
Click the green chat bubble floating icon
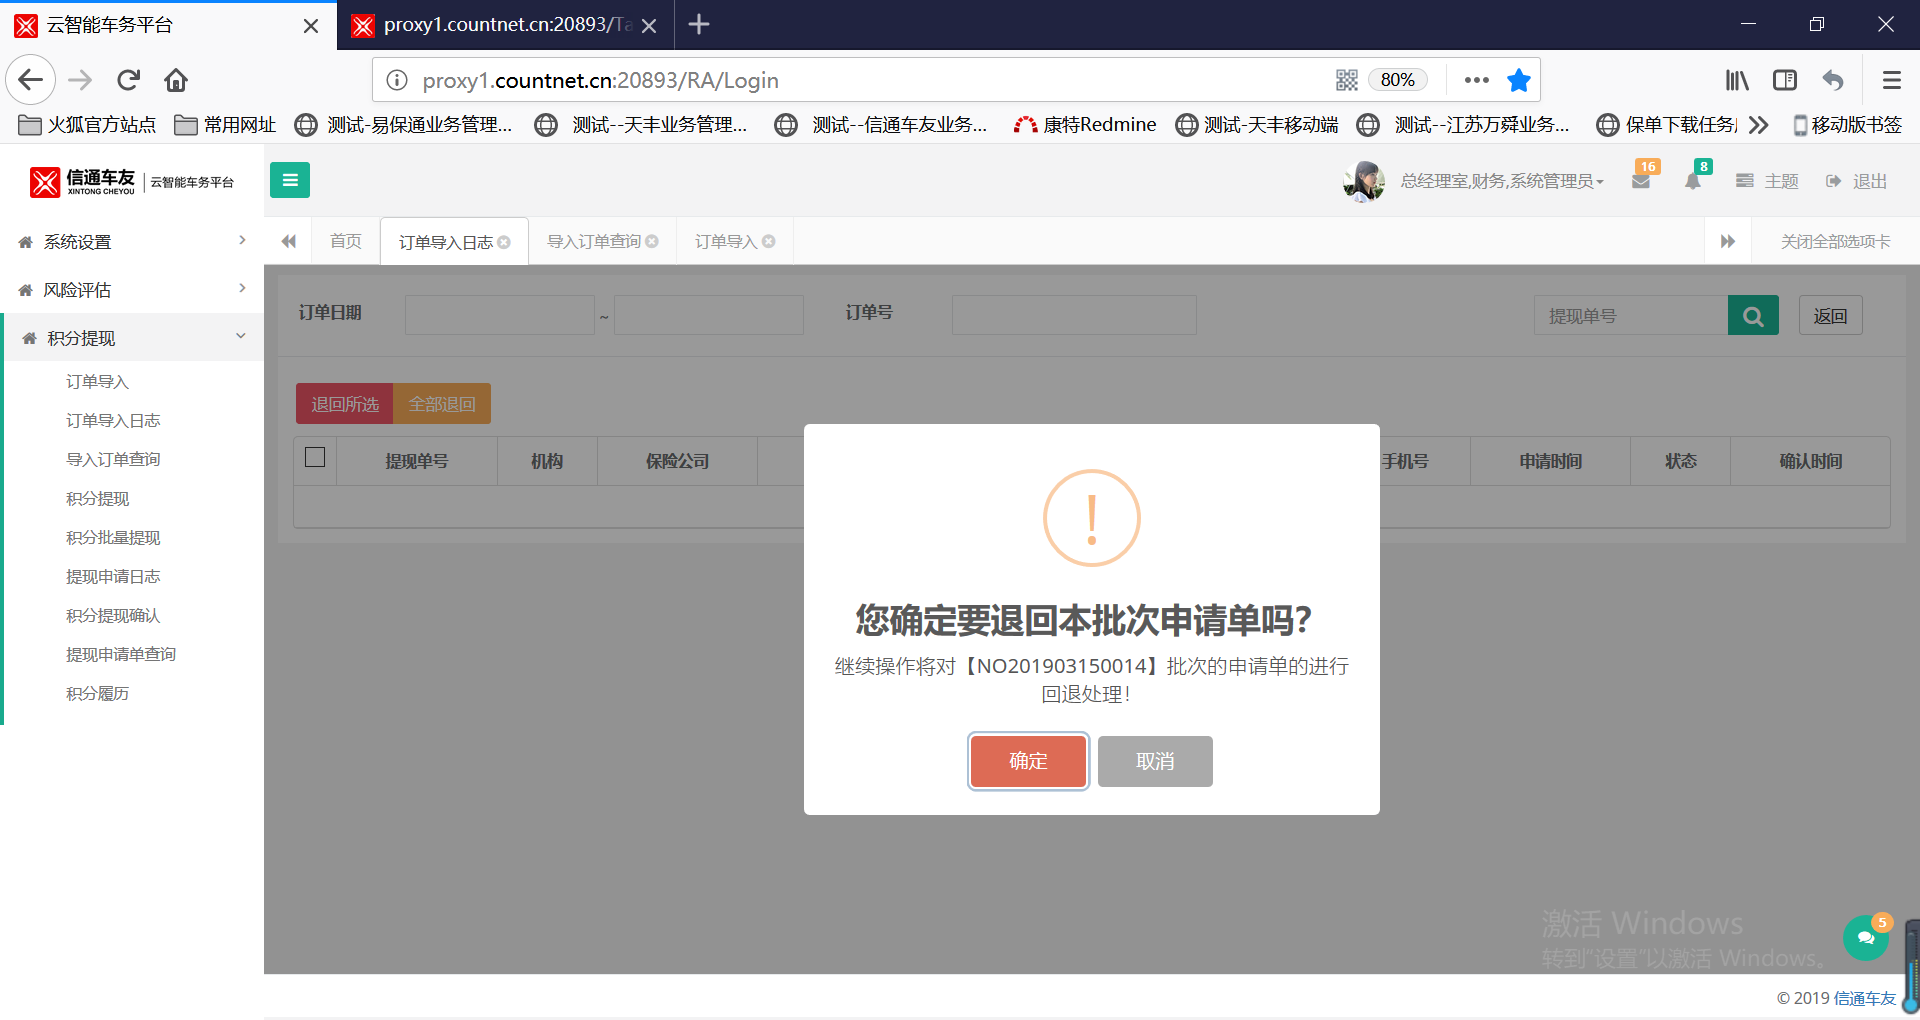[x=1865, y=938]
